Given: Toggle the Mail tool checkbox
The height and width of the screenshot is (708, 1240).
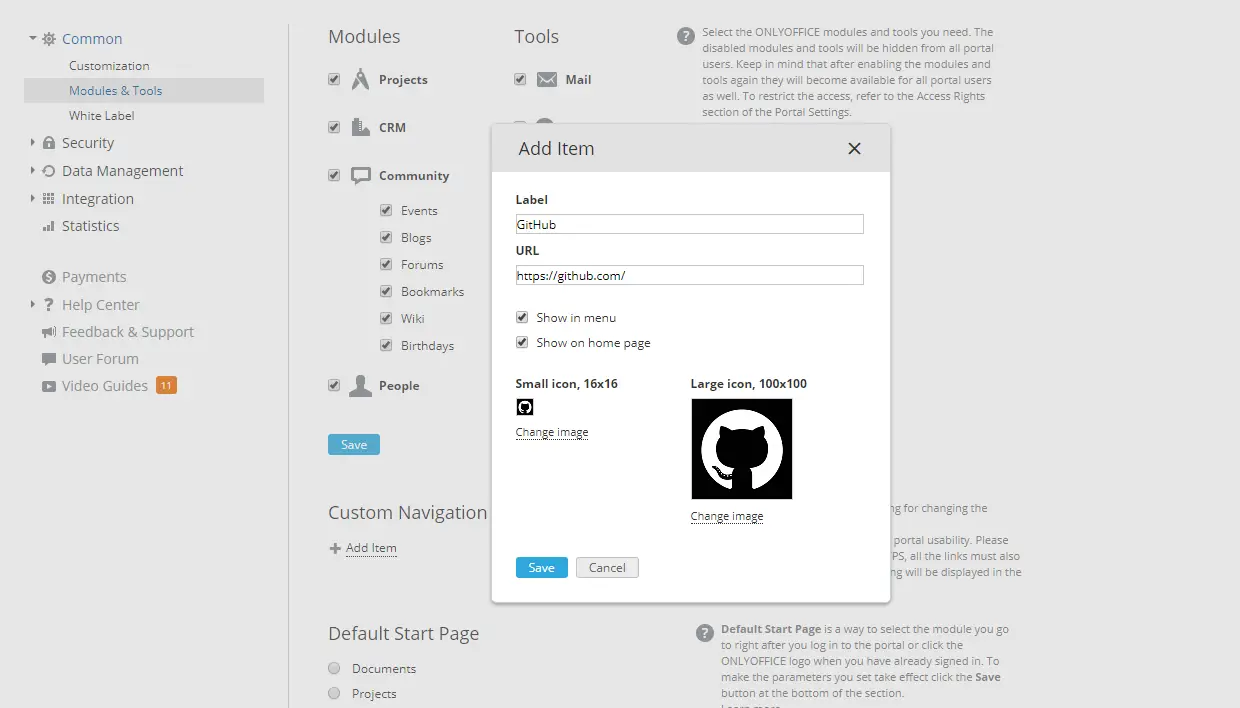Looking at the screenshot, I should pos(520,80).
